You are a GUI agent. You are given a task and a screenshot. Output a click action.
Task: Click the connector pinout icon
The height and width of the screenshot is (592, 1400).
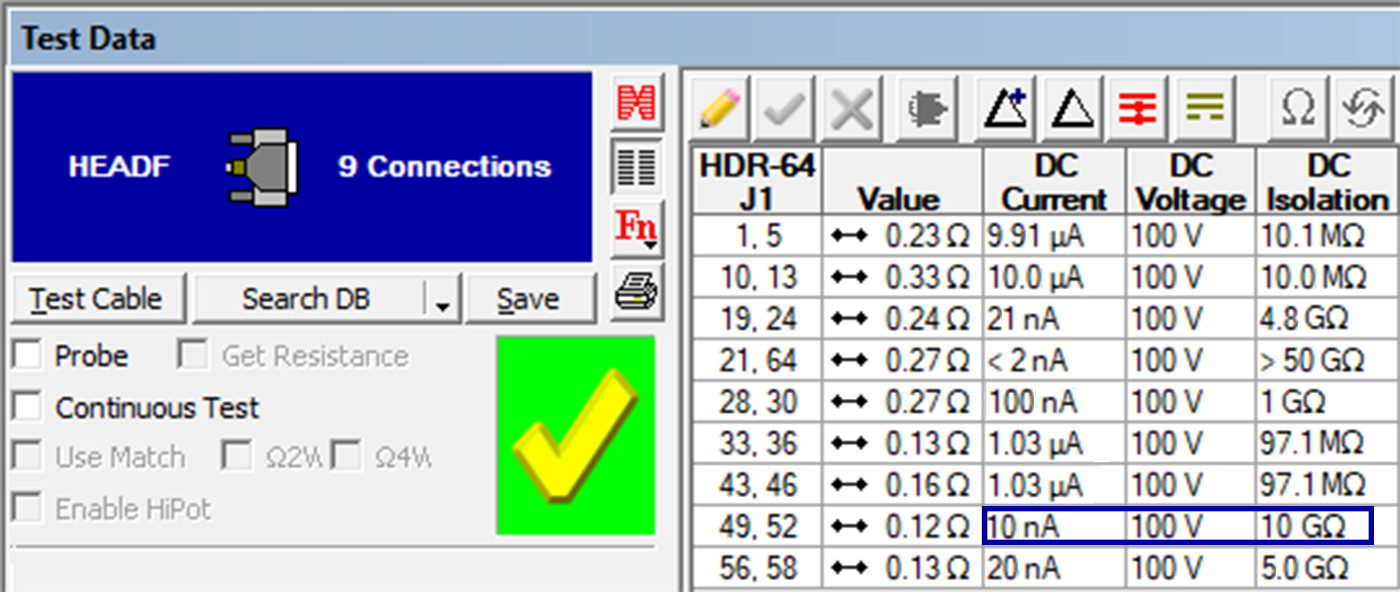click(x=925, y=105)
